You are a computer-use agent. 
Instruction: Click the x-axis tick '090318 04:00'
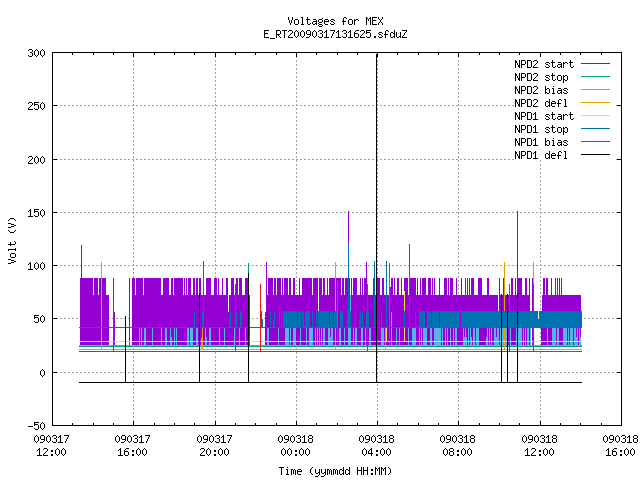(x=376, y=446)
